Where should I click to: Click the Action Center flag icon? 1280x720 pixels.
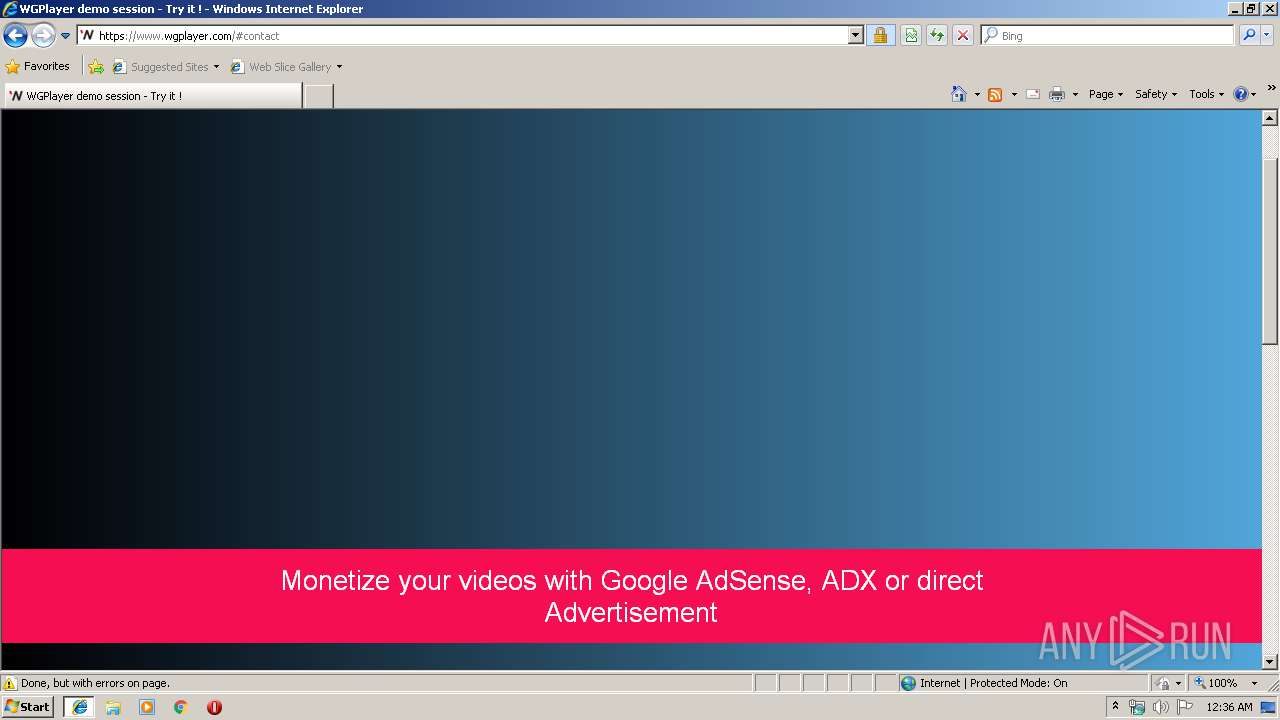(x=1185, y=707)
